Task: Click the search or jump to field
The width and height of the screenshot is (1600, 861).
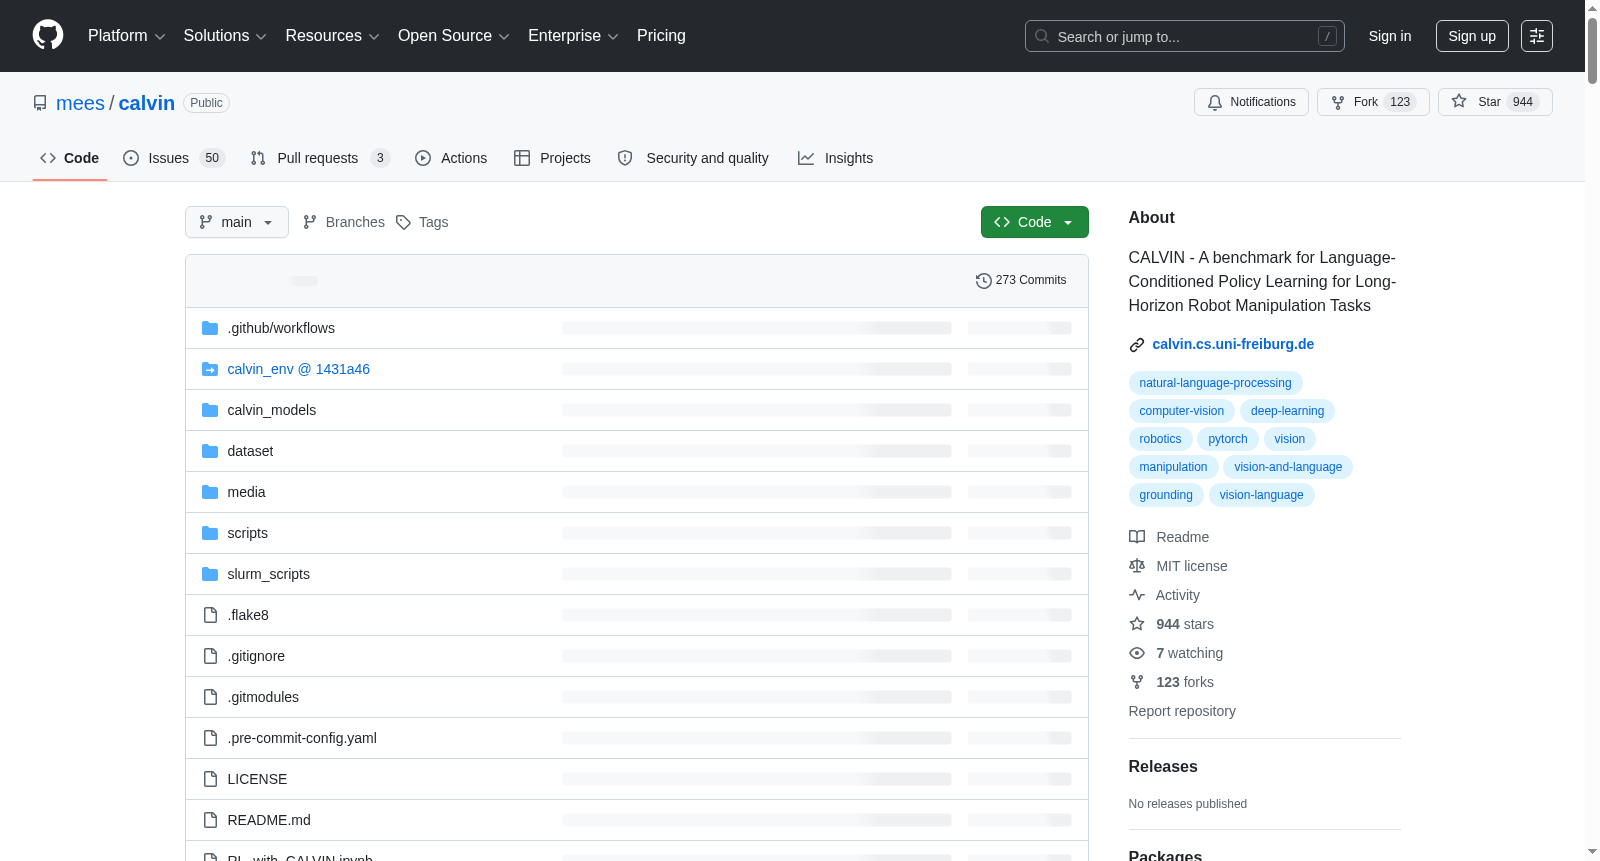Action: pyautogui.click(x=1185, y=36)
